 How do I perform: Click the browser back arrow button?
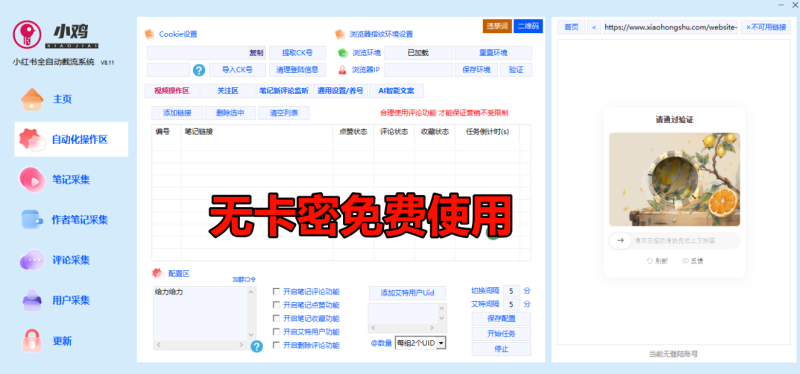[x=593, y=27]
